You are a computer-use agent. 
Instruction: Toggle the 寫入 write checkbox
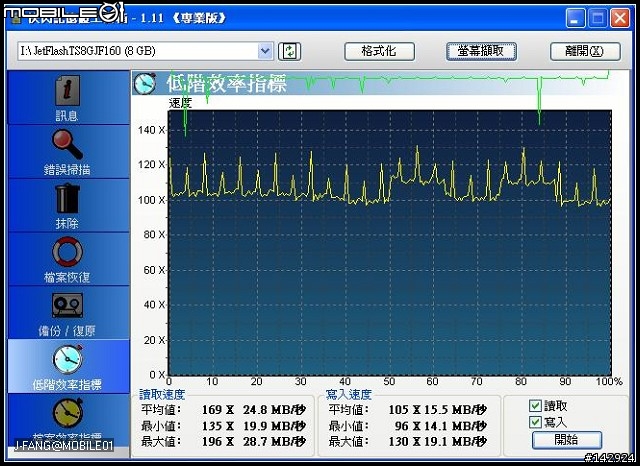[x=535, y=422]
